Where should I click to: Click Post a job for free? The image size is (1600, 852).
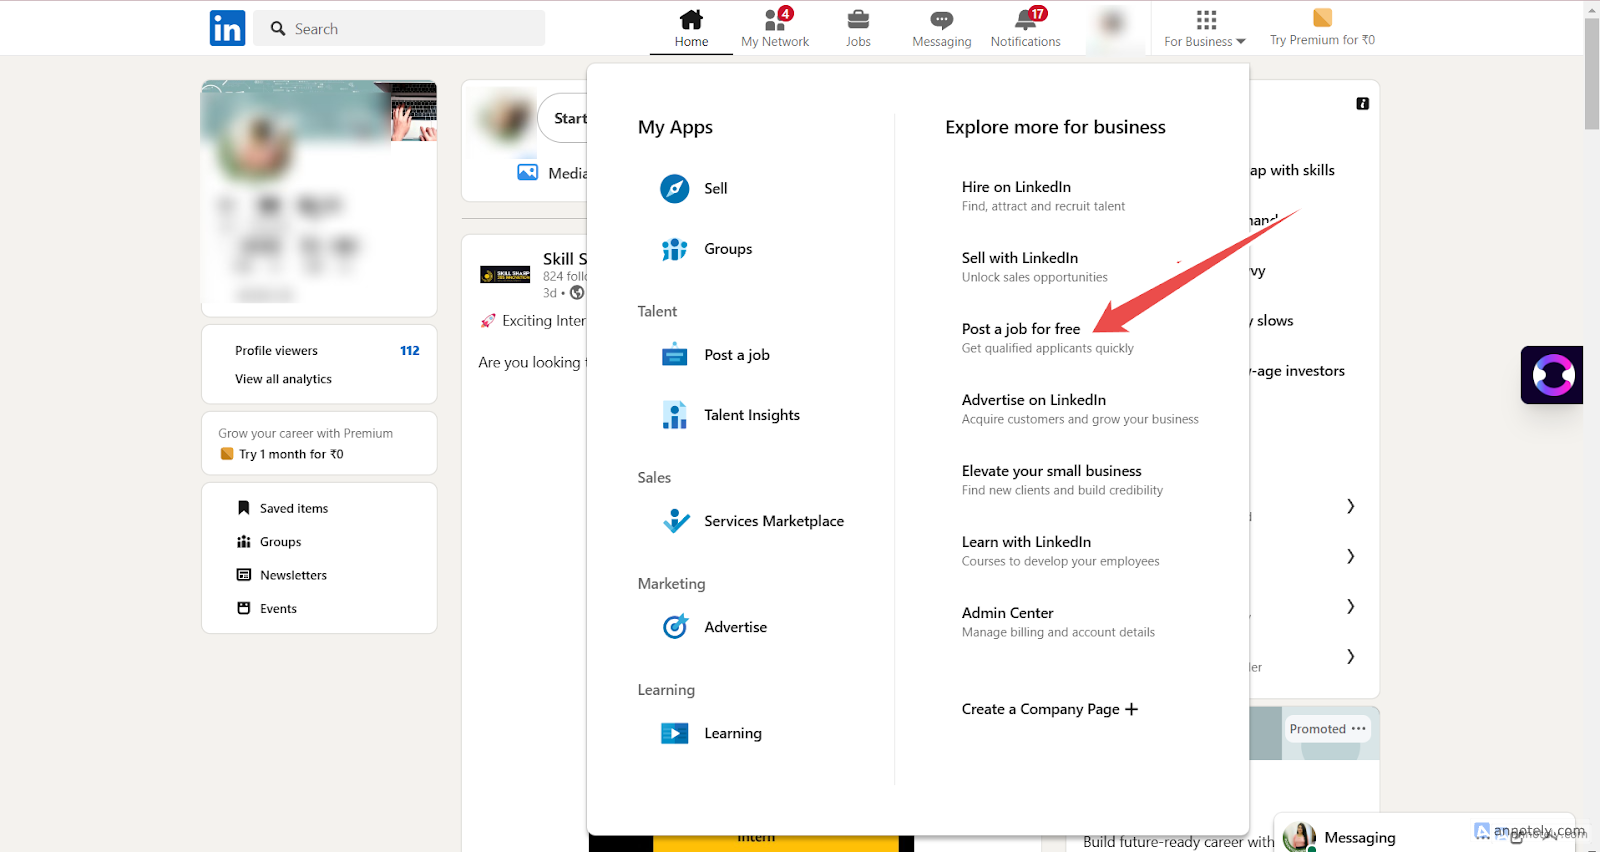[1021, 329]
